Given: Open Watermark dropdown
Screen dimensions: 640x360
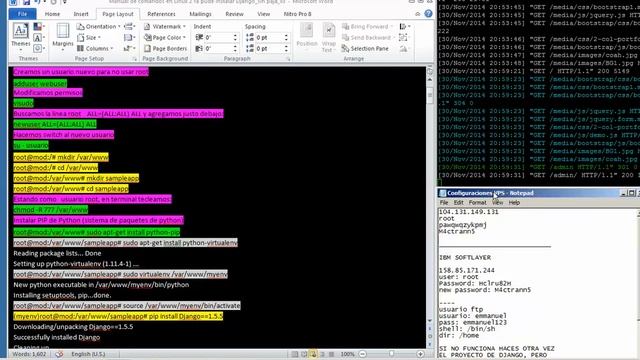Looking at the screenshot, I should coord(165,27).
